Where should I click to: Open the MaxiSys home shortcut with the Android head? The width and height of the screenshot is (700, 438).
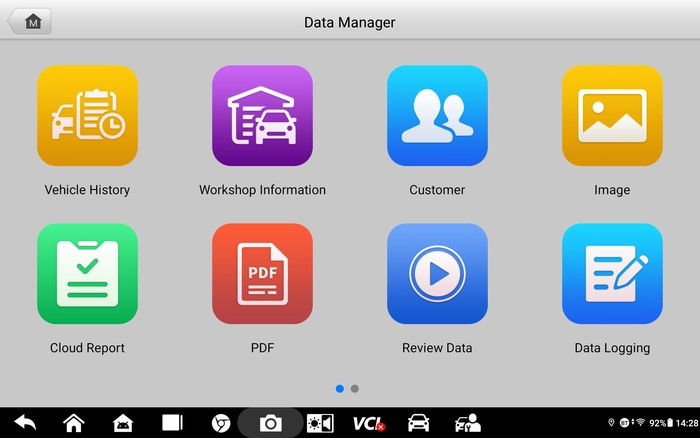(123, 423)
